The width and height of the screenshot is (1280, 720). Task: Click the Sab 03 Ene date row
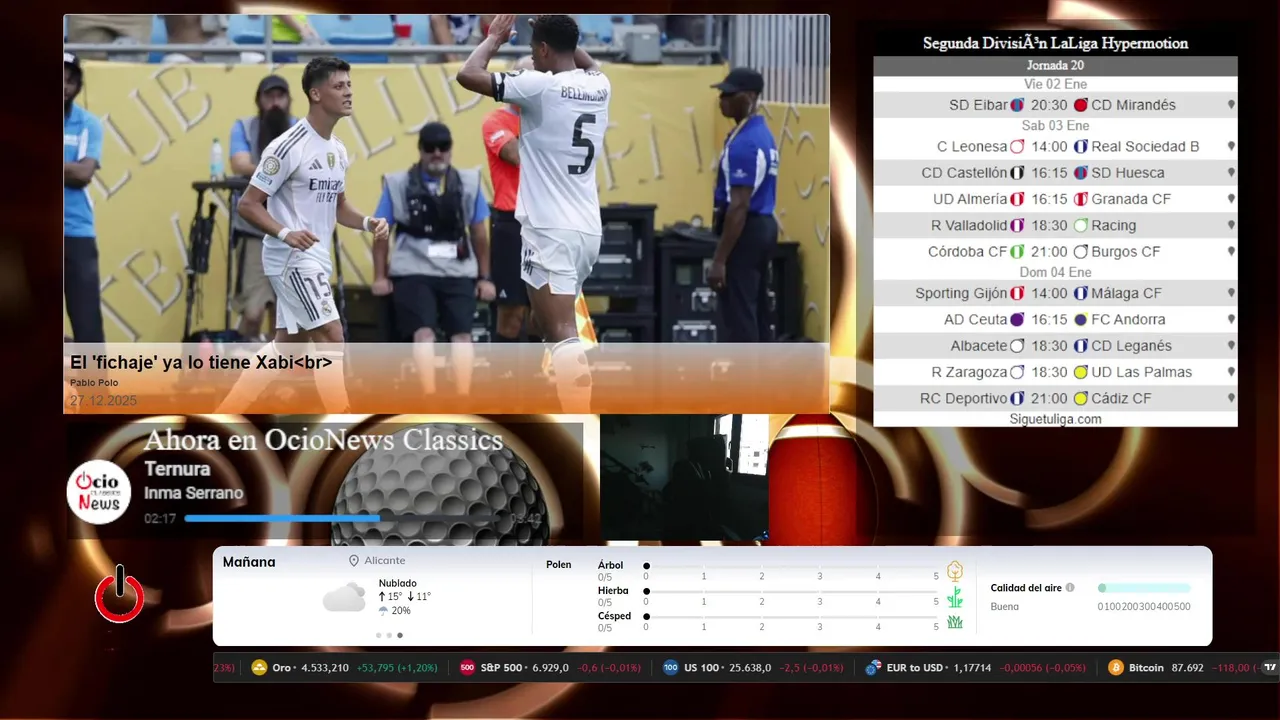[x=1055, y=125]
